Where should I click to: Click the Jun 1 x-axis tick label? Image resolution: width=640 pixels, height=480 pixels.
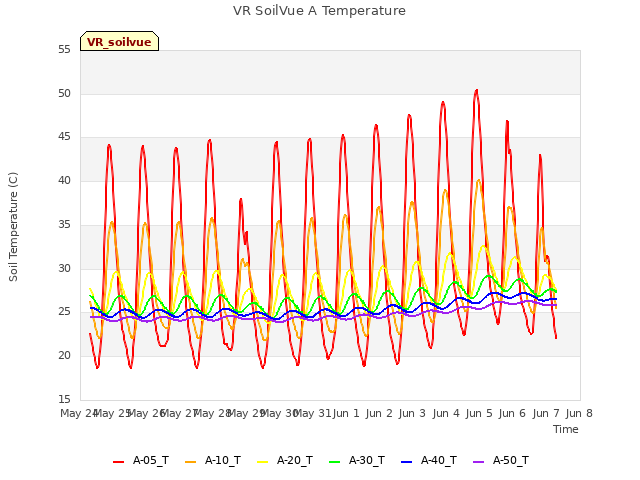tap(346, 413)
